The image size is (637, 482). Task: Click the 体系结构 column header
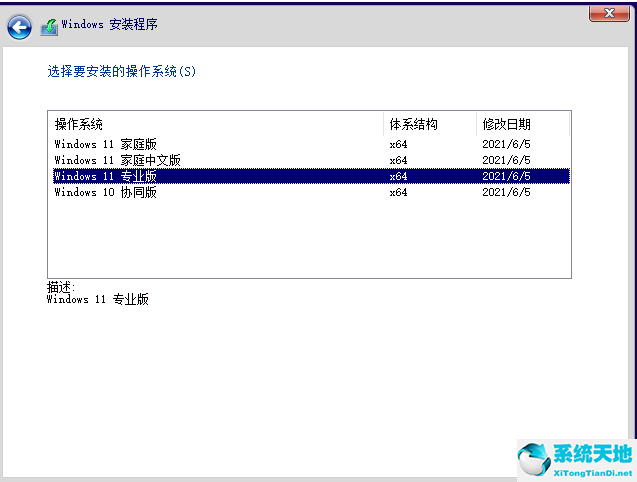[x=430, y=124]
